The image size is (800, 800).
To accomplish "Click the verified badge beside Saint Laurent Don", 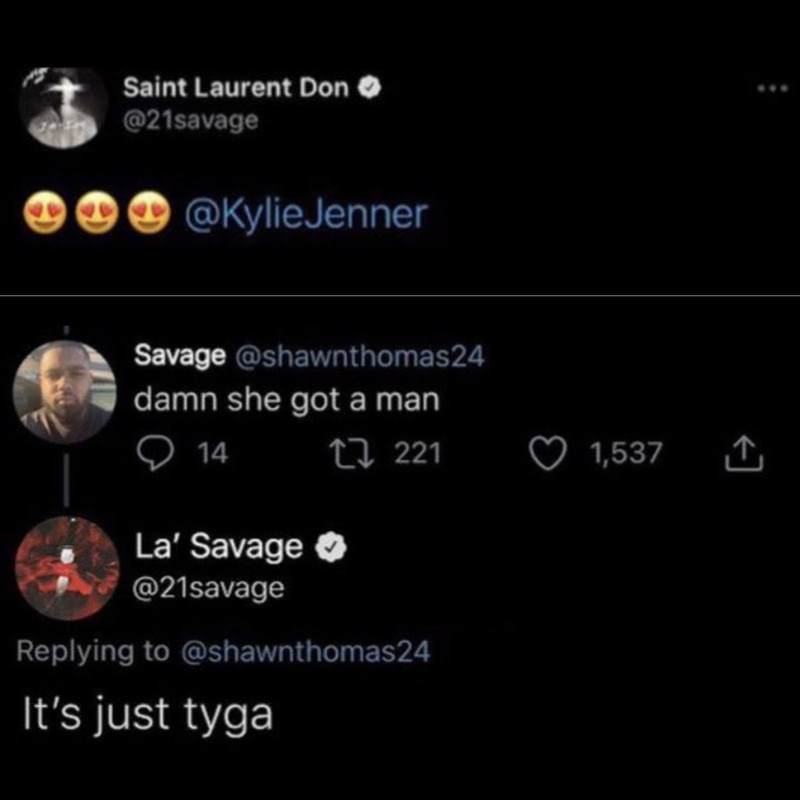I will click(x=369, y=88).
